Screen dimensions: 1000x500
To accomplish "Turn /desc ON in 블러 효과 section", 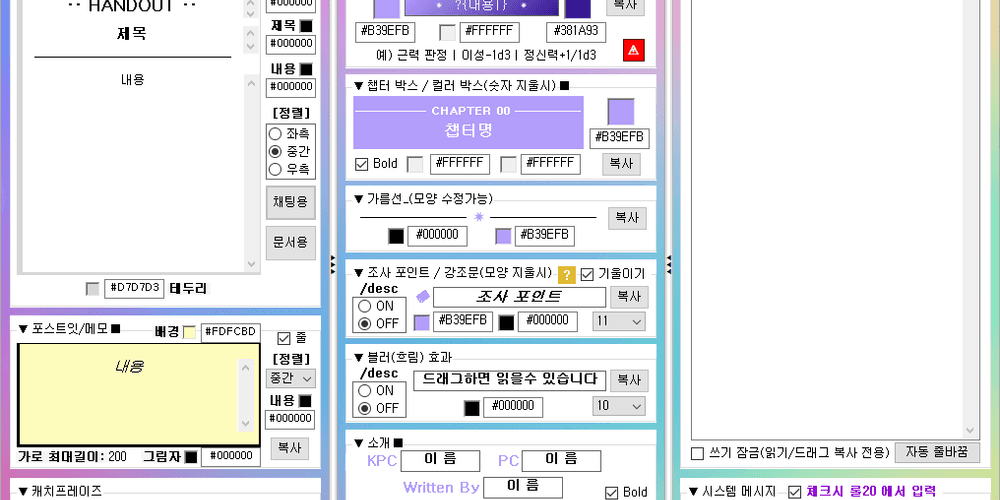I will pos(365,390).
